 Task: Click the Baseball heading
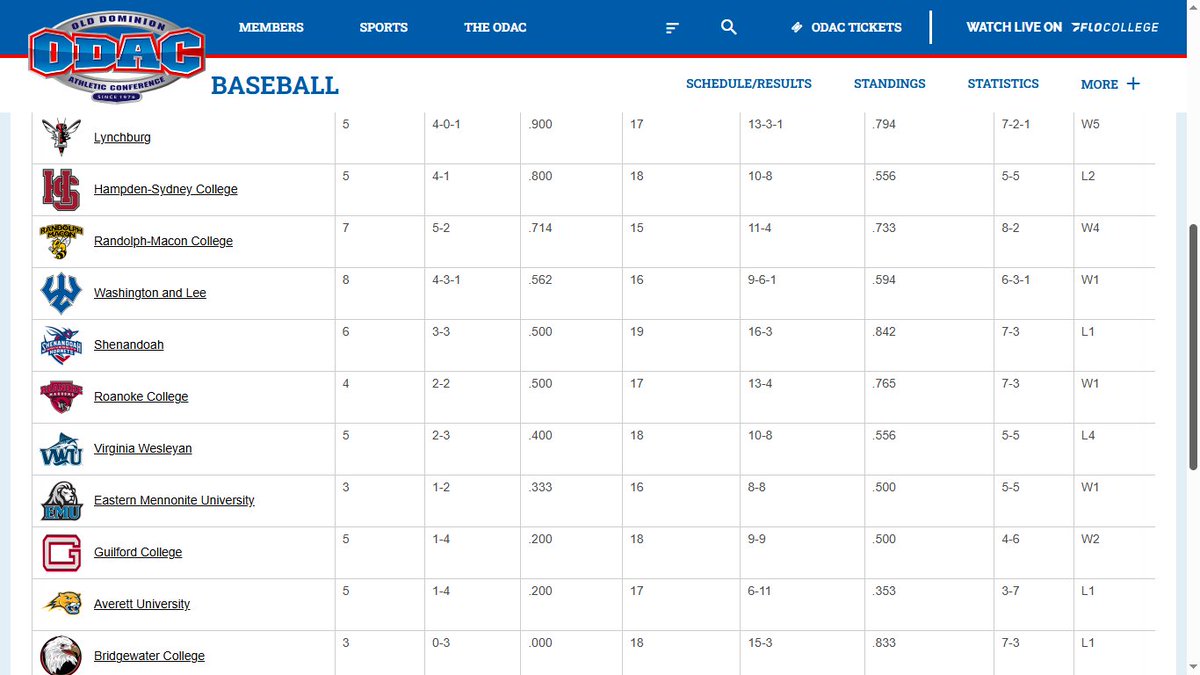(x=275, y=85)
